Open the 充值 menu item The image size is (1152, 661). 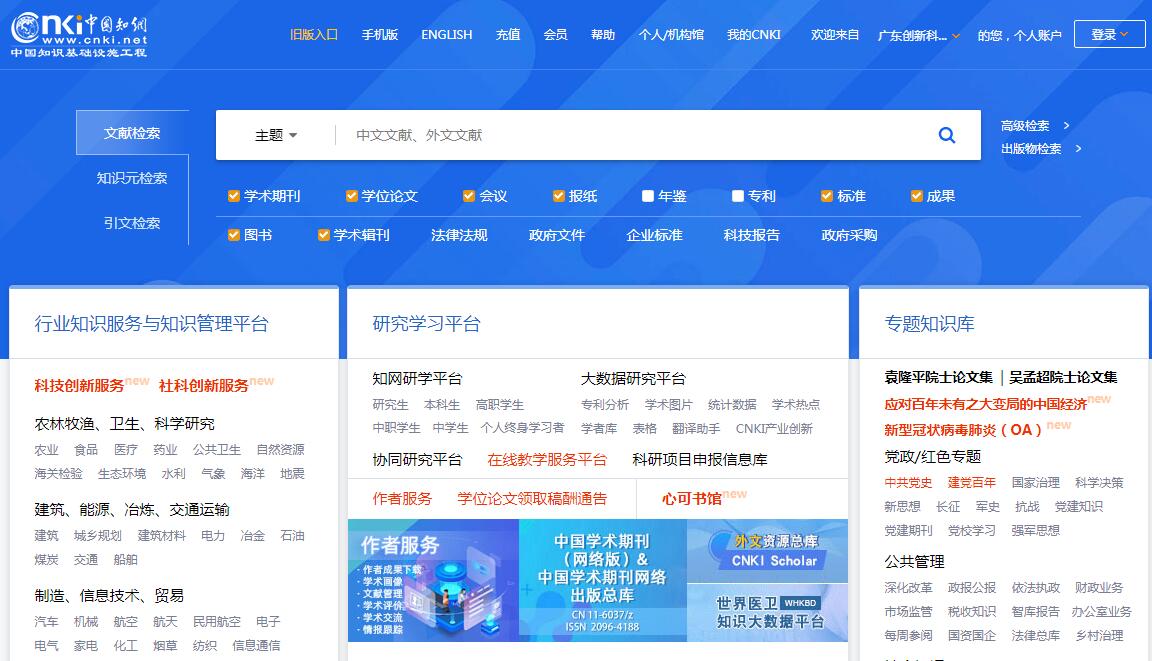(508, 35)
